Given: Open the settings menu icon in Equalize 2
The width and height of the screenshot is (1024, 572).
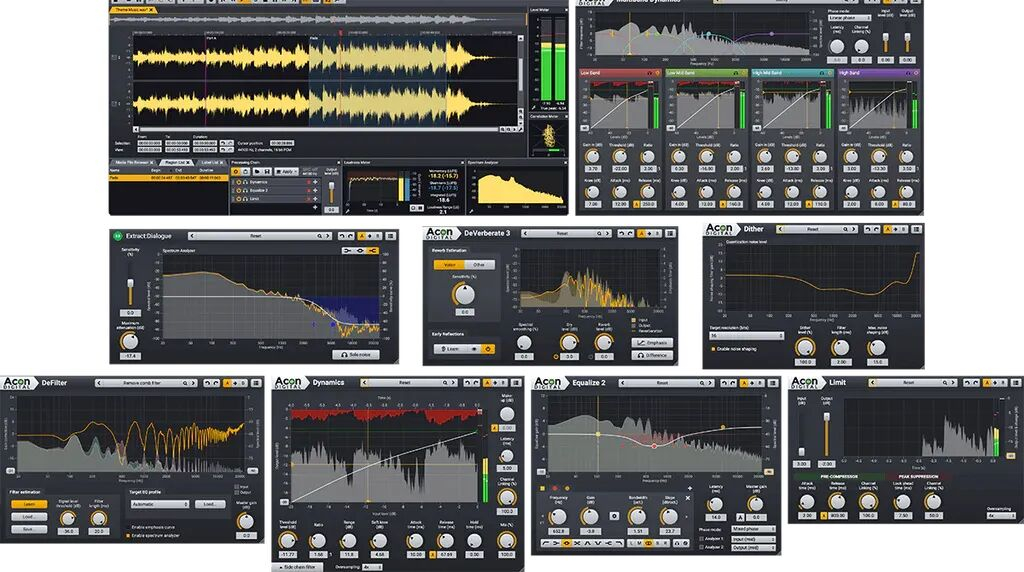Looking at the screenshot, I should tap(775, 382).
